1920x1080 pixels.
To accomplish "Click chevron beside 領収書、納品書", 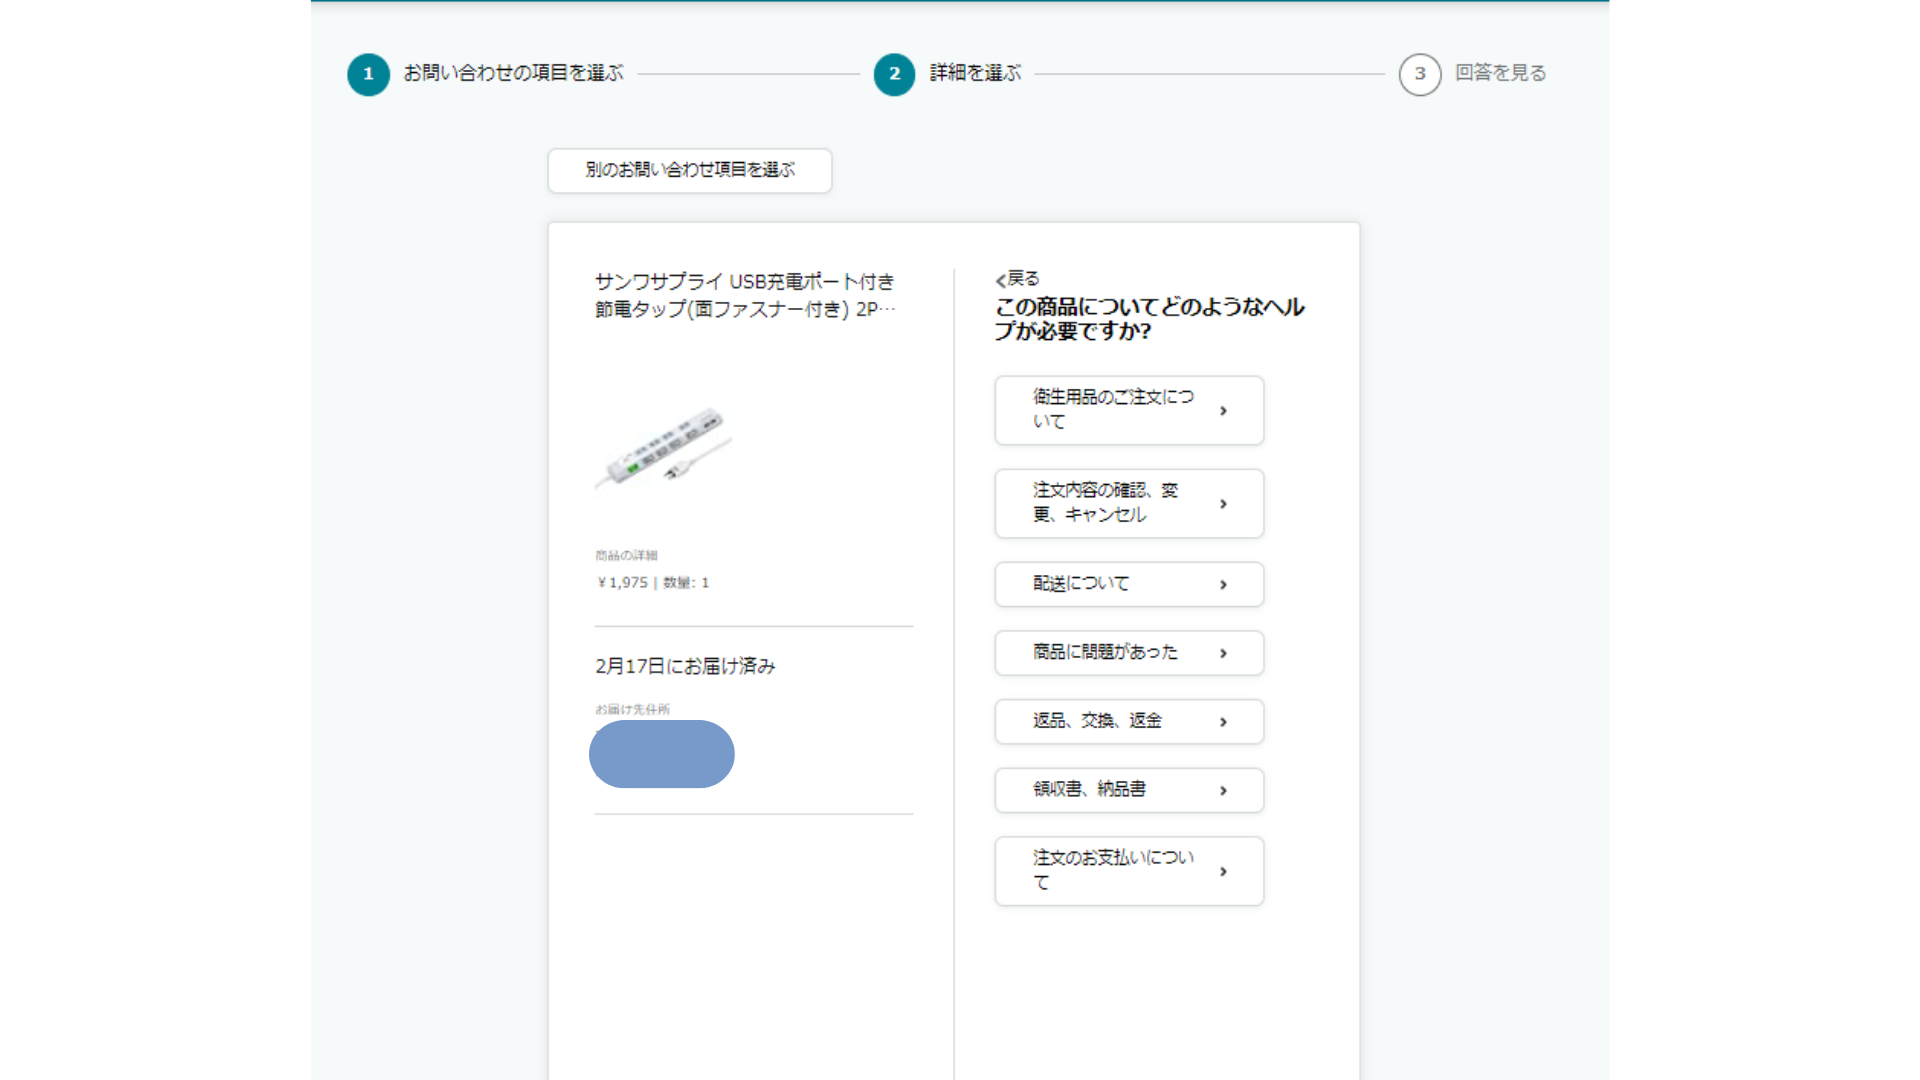I will (x=1223, y=791).
